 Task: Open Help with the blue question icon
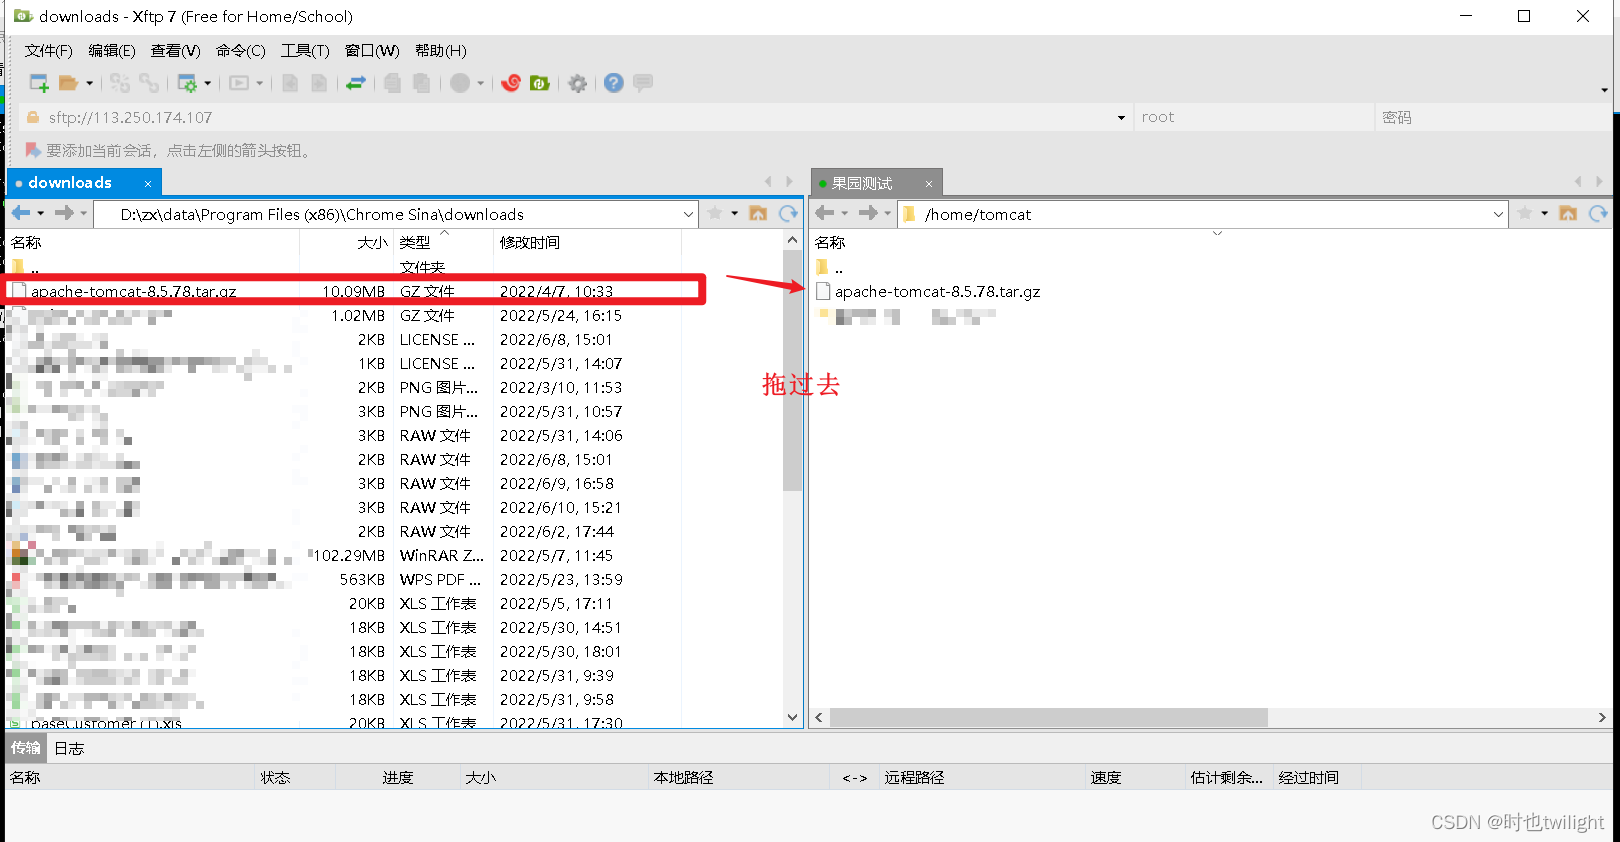(x=614, y=83)
